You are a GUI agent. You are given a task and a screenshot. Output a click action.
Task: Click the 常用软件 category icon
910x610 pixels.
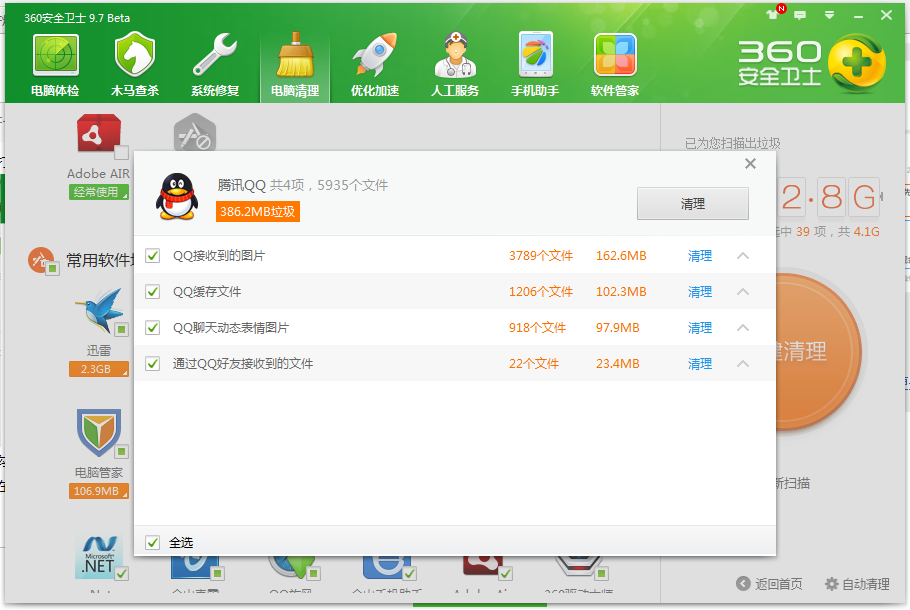click(x=42, y=260)
